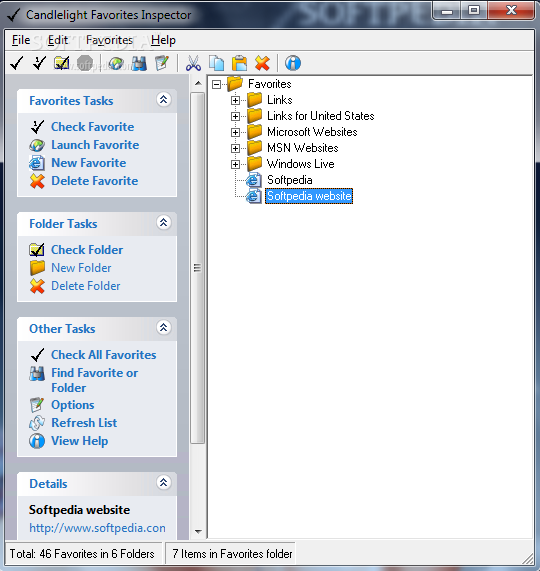Select the MSN Websites folder label
This screenshot has height=571, width=540.
[x=303, y=148]
